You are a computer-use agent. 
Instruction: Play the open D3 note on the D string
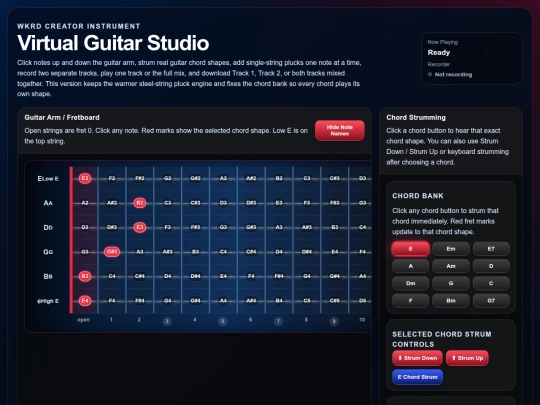(85, 227)
